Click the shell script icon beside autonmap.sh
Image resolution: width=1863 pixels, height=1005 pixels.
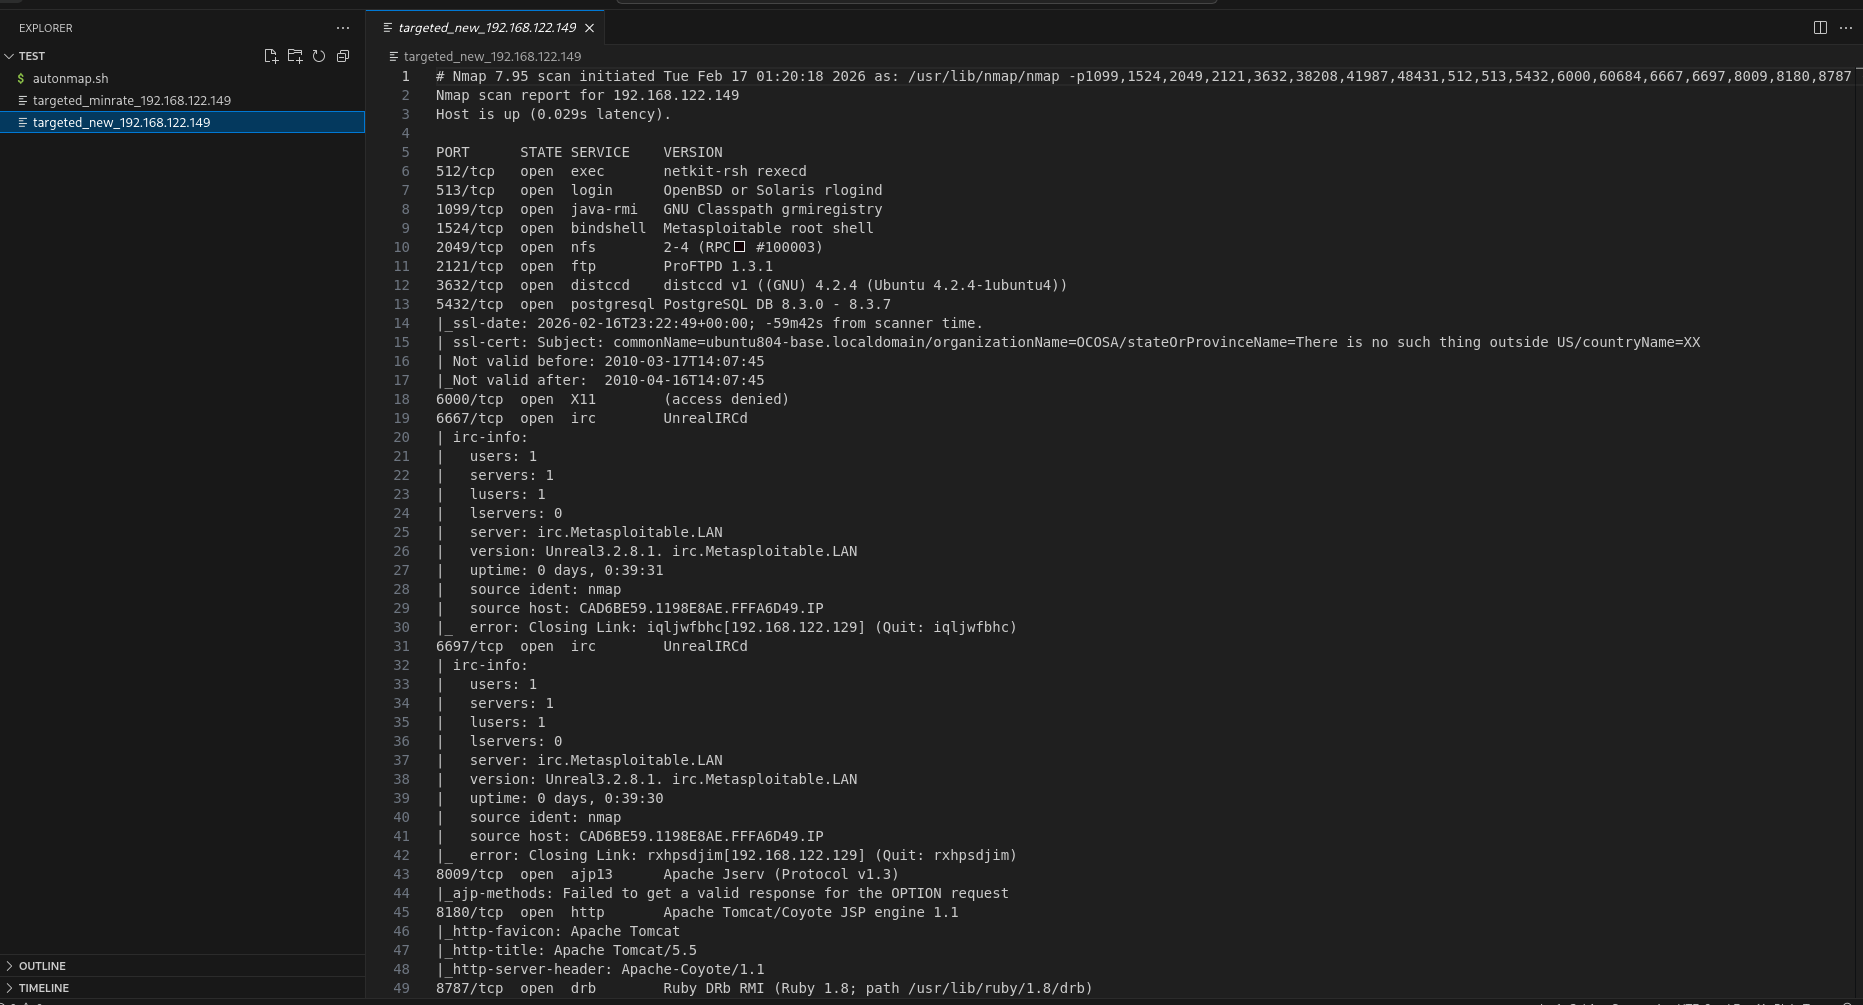(23, 78)
